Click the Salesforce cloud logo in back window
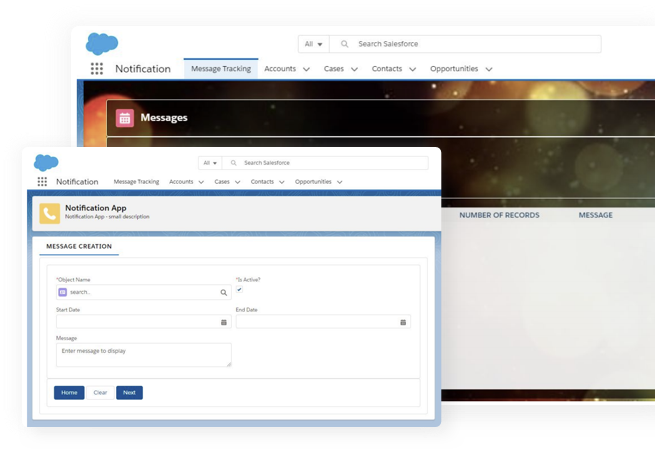The width and height of the screenshot is (655, 449). coord(102,44)
